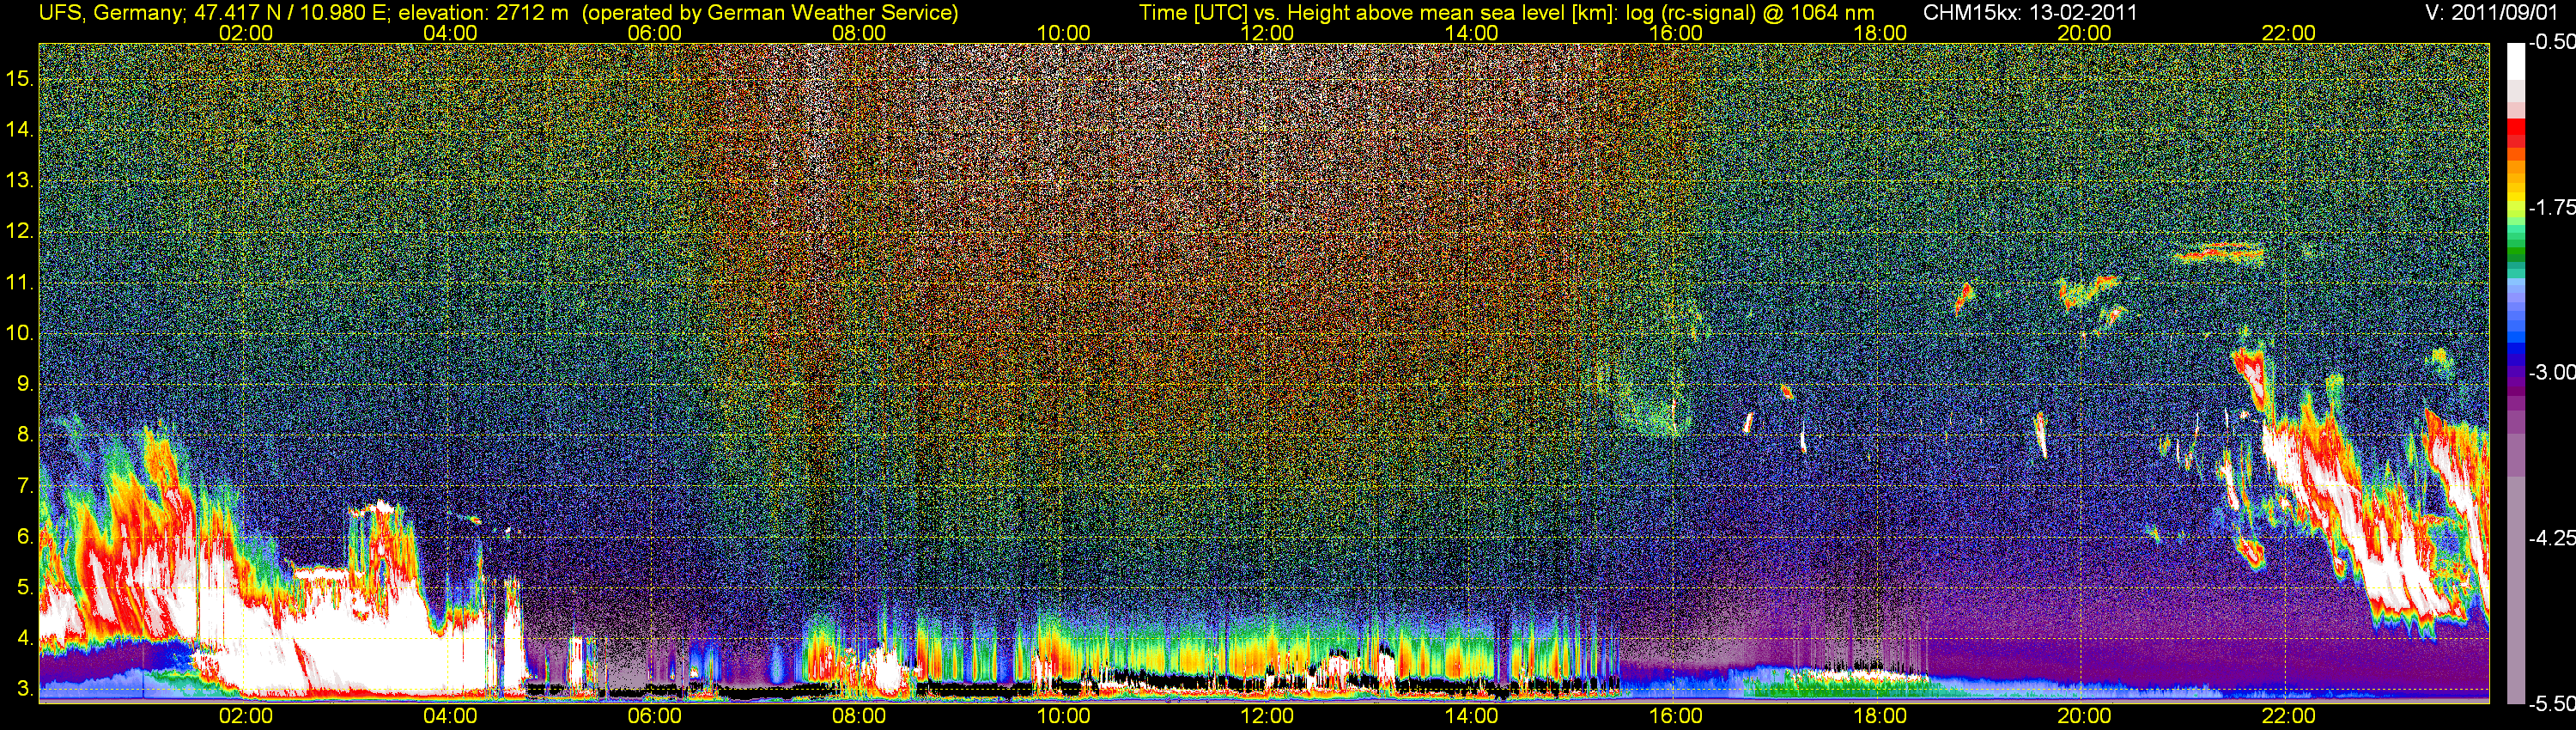
Task: Click the colorbar value '-5.50'
Action: tap(2552, 703)
